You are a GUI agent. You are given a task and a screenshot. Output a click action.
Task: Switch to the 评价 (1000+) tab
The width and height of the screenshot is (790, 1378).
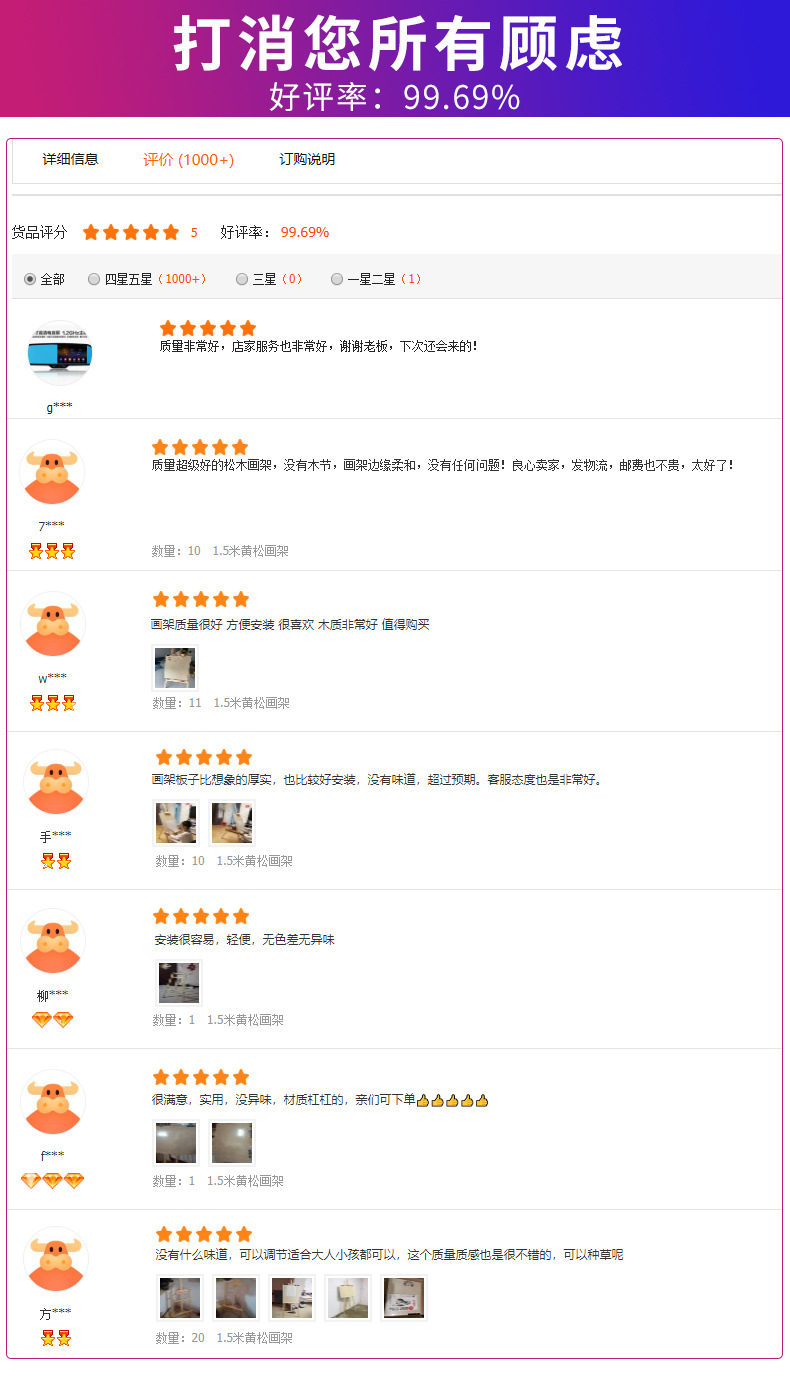pos(188,160)
